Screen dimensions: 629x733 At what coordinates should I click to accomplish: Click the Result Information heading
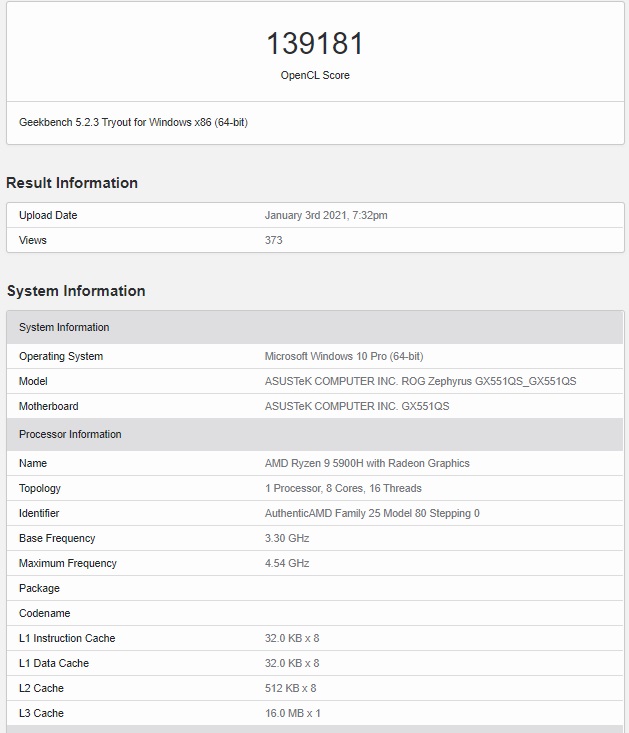pyautogui.click(x=72, y=183)
